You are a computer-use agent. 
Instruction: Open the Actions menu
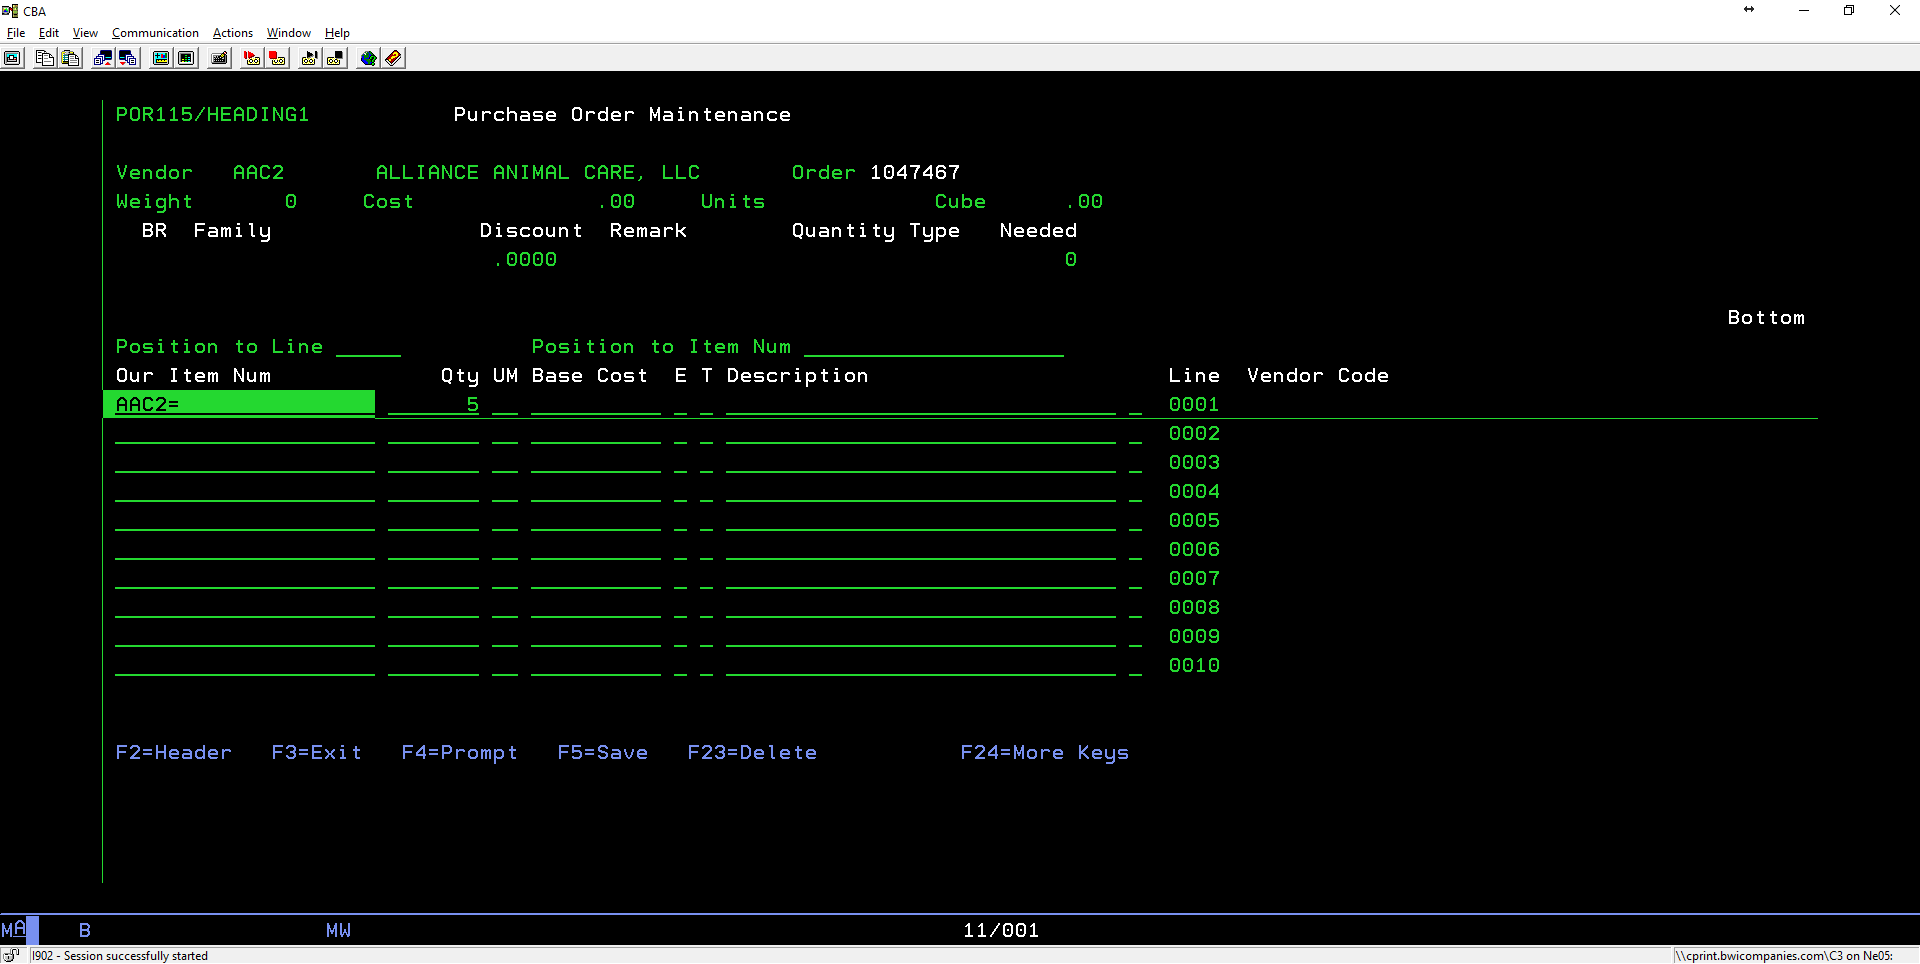[232, 33]
